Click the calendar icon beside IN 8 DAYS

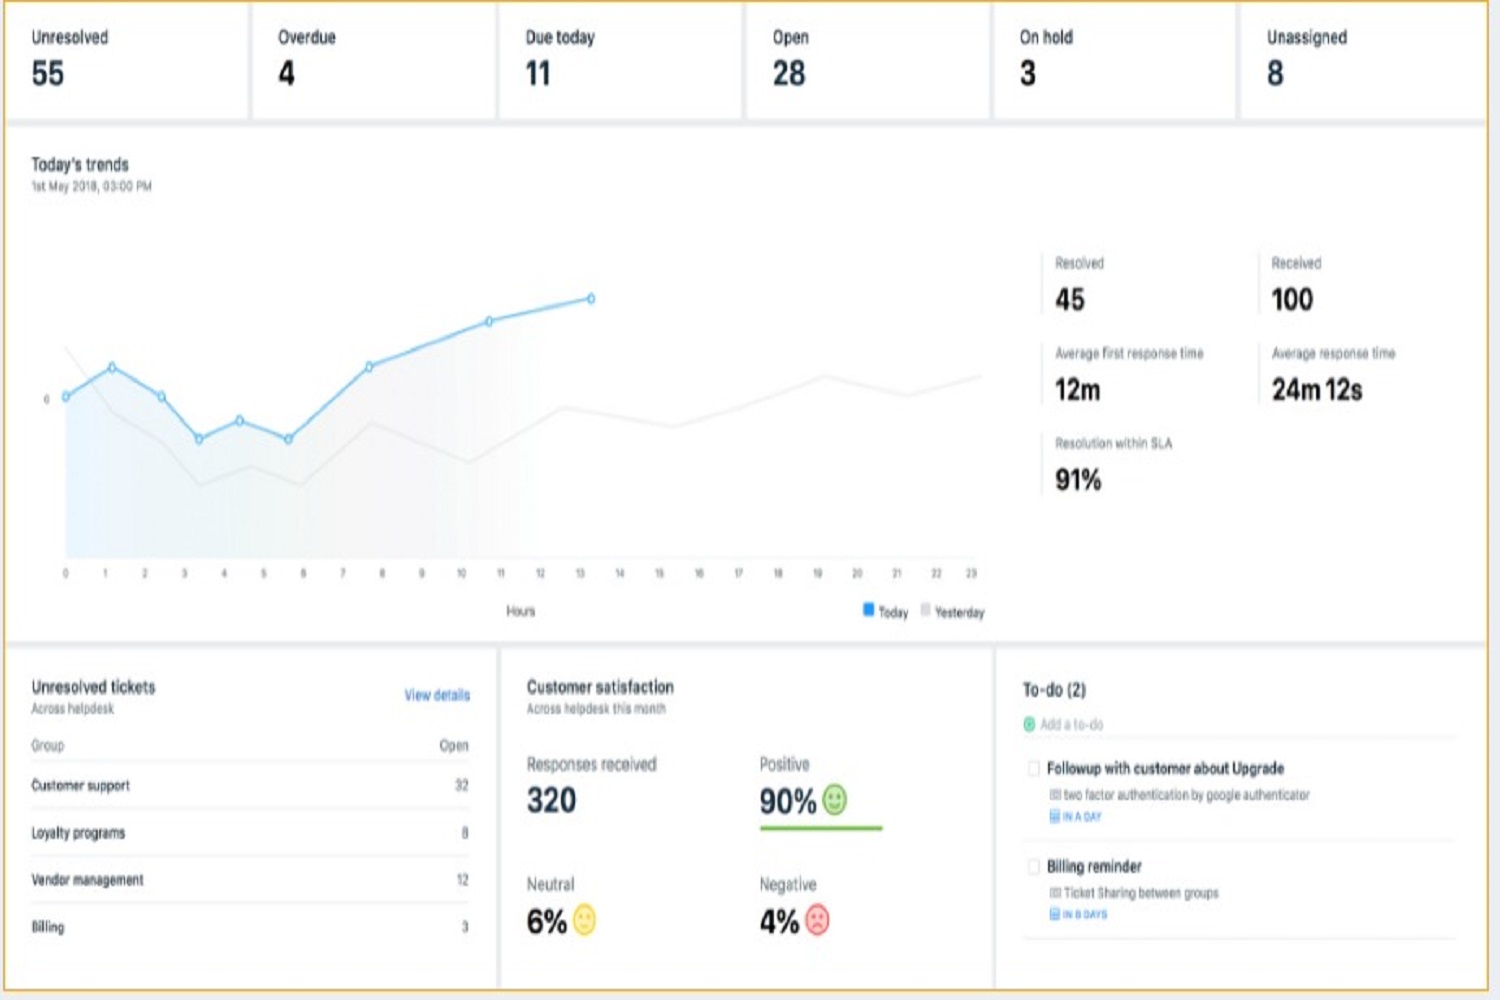(x=1054, y=914)
